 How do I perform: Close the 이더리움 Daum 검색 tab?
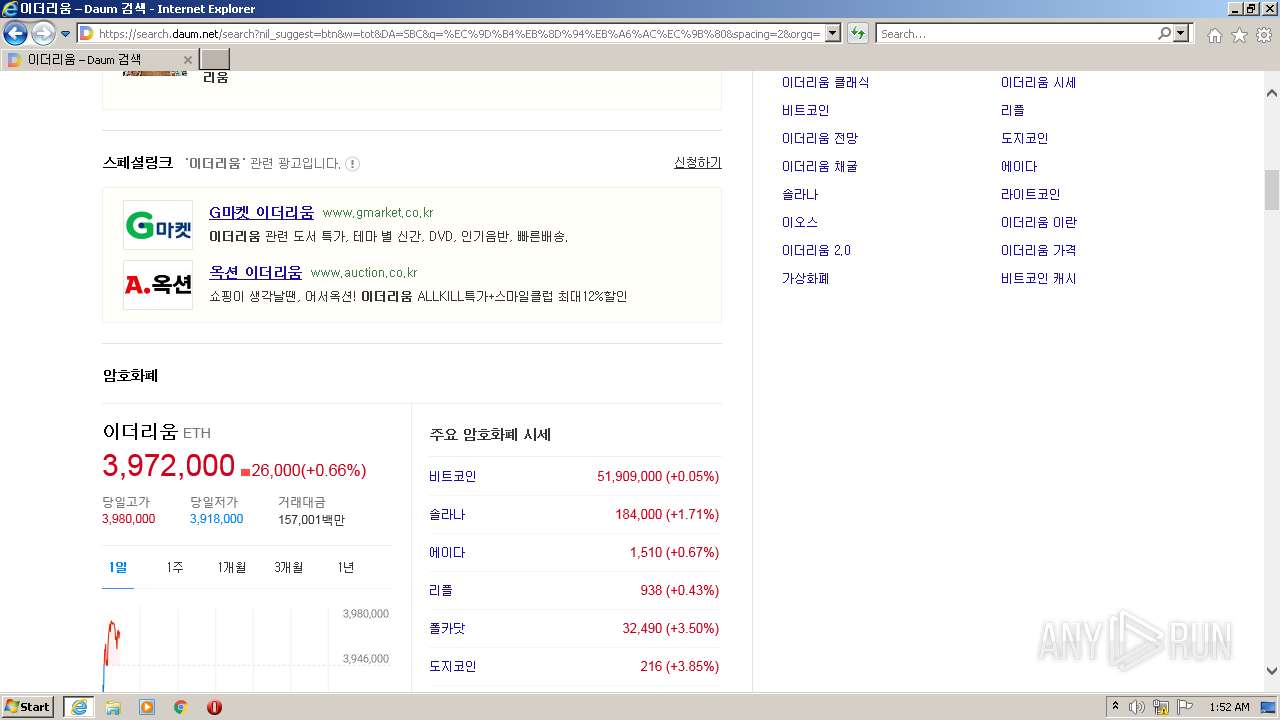coord(187,60)
